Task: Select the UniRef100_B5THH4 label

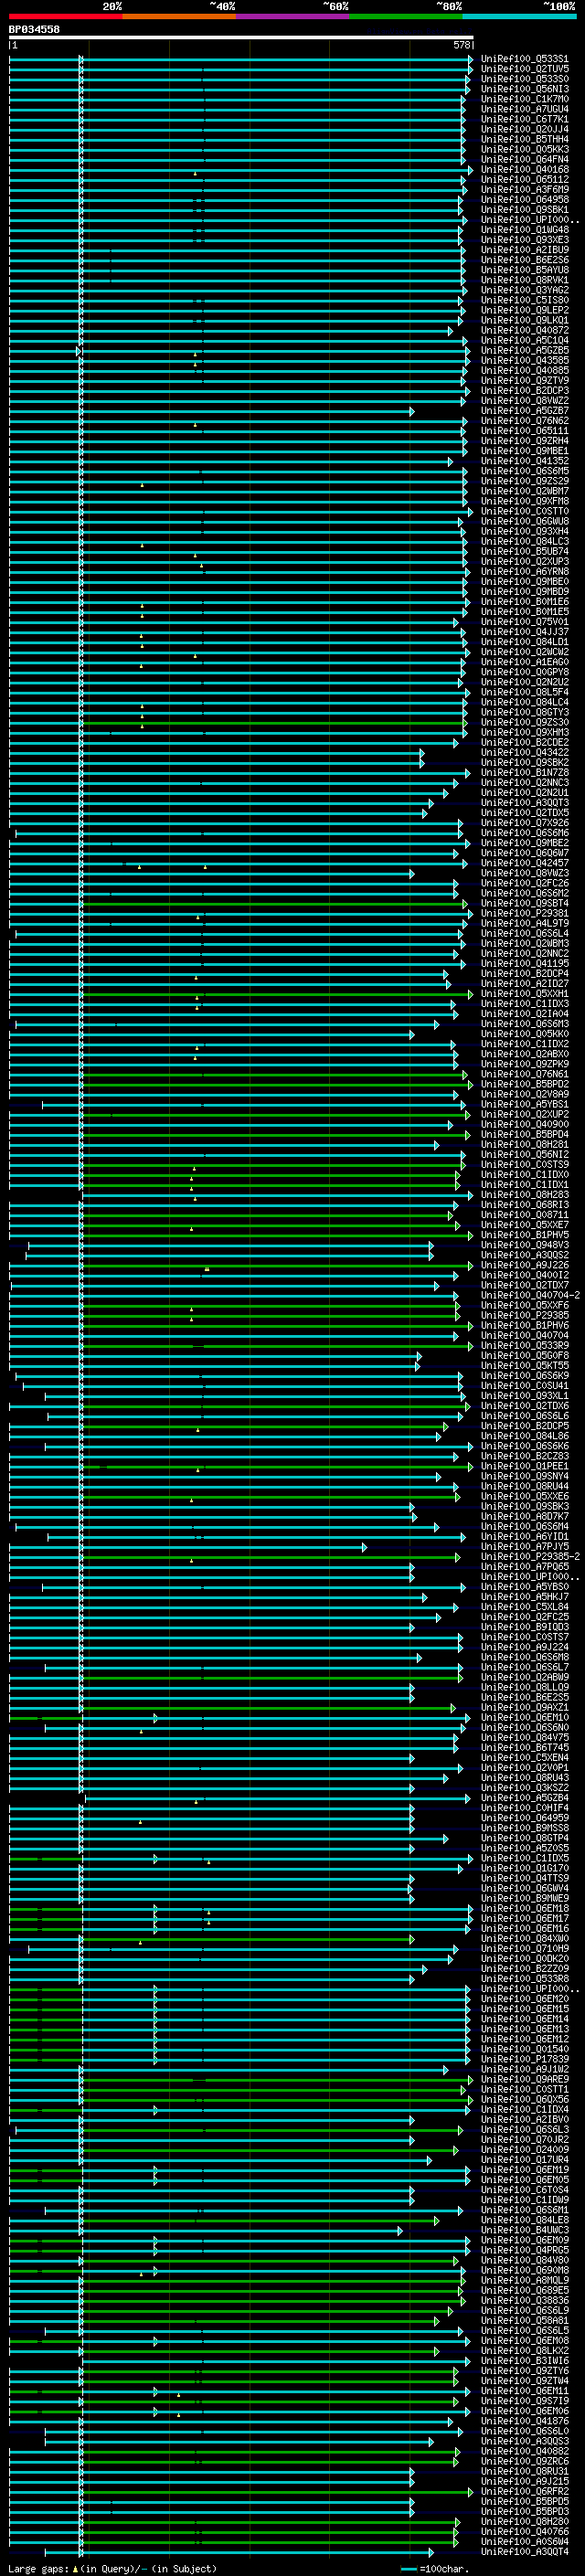Action: pos(525,139)
